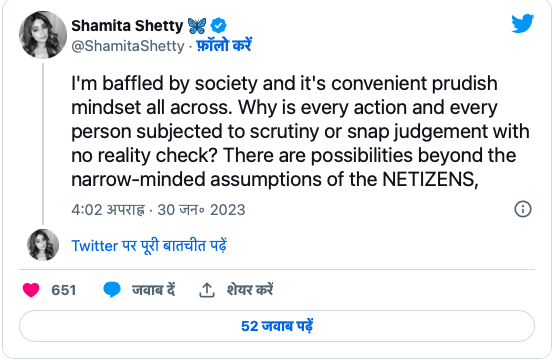Click the blue verified badge
The height and width of the screenshot is (360, 555).
219,25
